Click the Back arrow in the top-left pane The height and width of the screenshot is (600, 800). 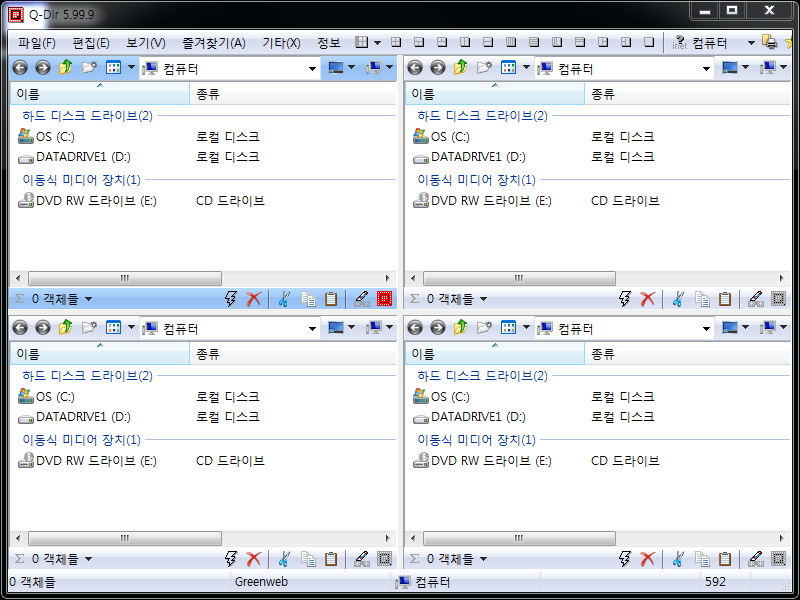tap(20, 68)
